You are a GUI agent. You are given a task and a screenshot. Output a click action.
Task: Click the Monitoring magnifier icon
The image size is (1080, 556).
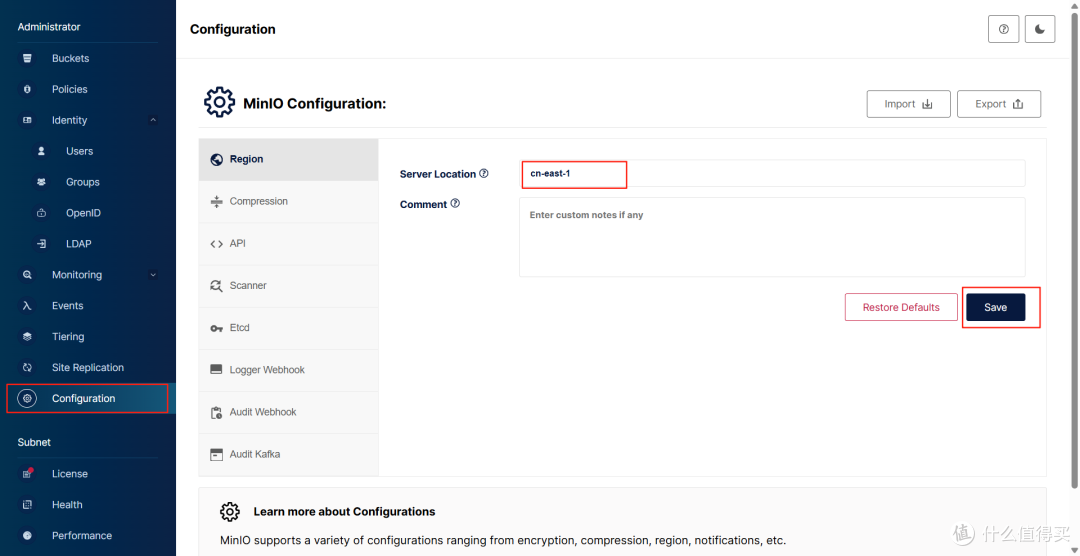point(27,275)
